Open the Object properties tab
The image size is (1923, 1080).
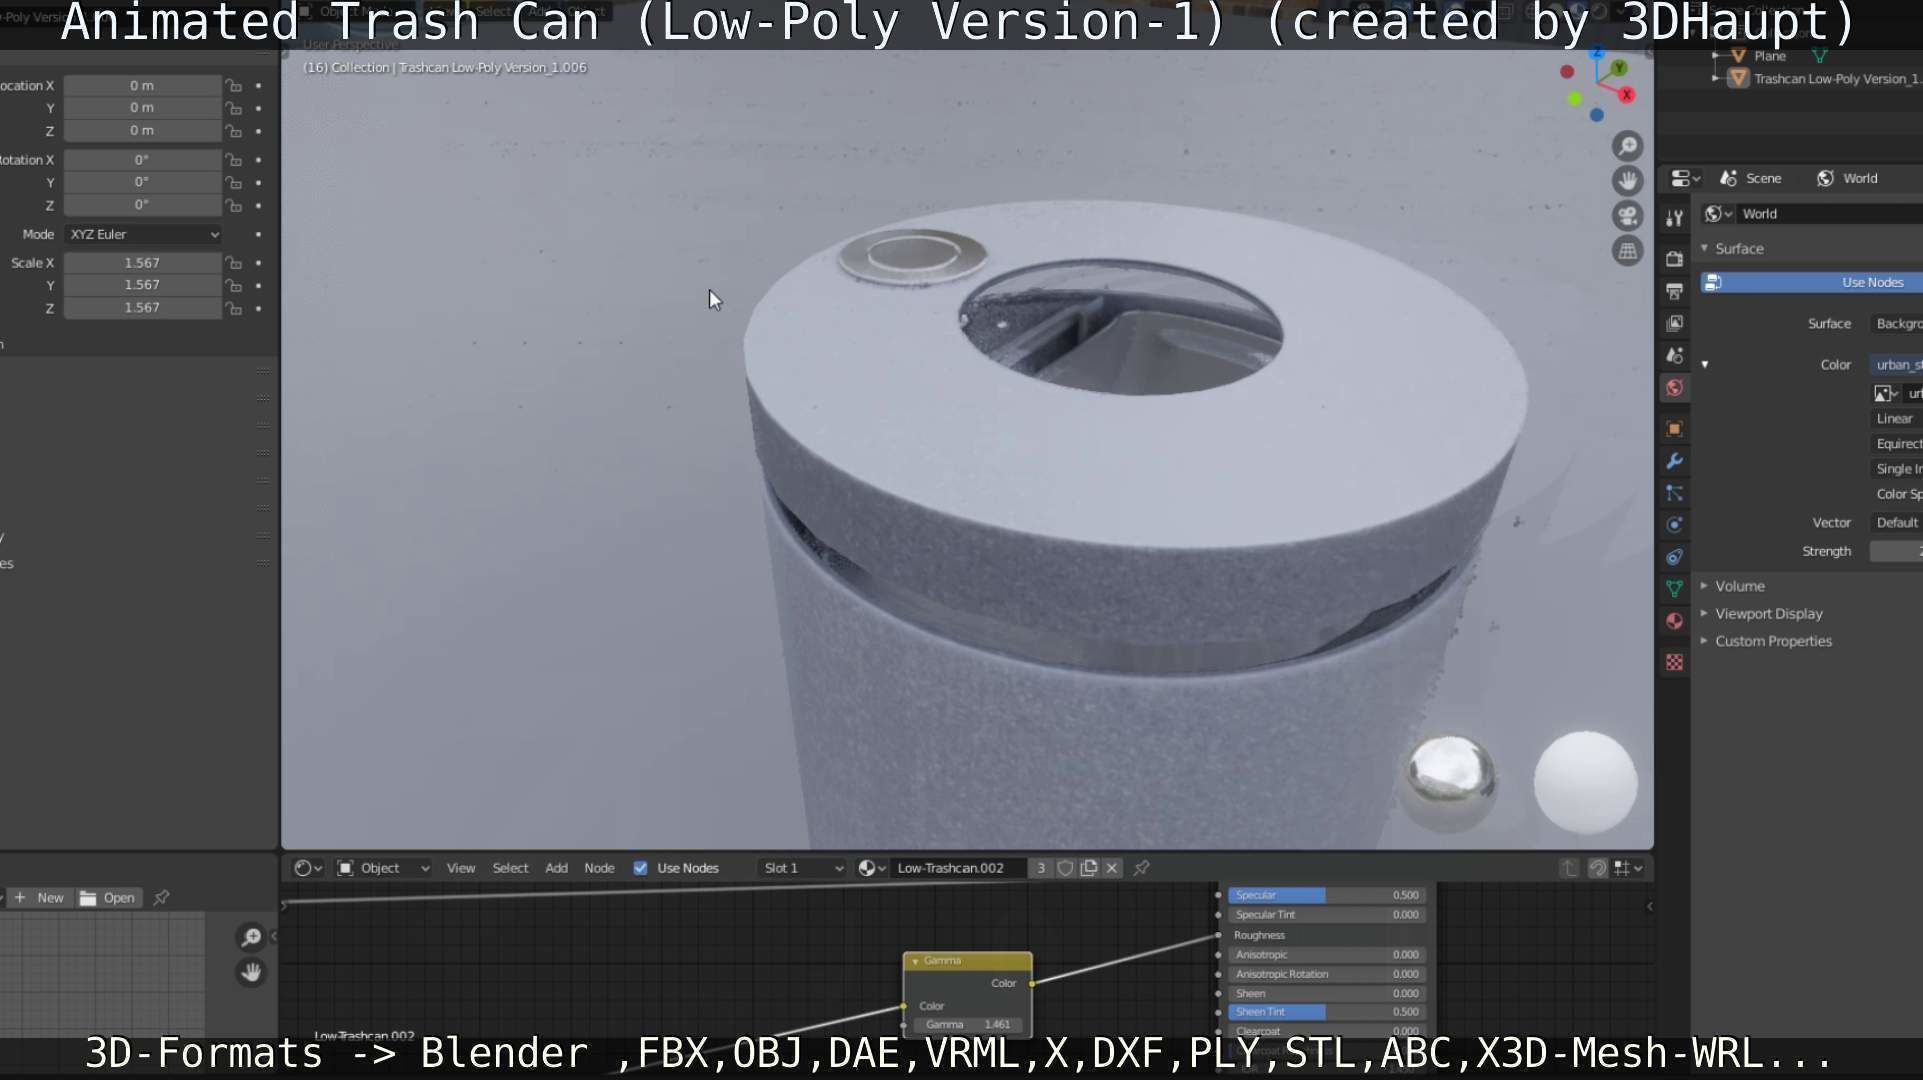(1675, 429)
